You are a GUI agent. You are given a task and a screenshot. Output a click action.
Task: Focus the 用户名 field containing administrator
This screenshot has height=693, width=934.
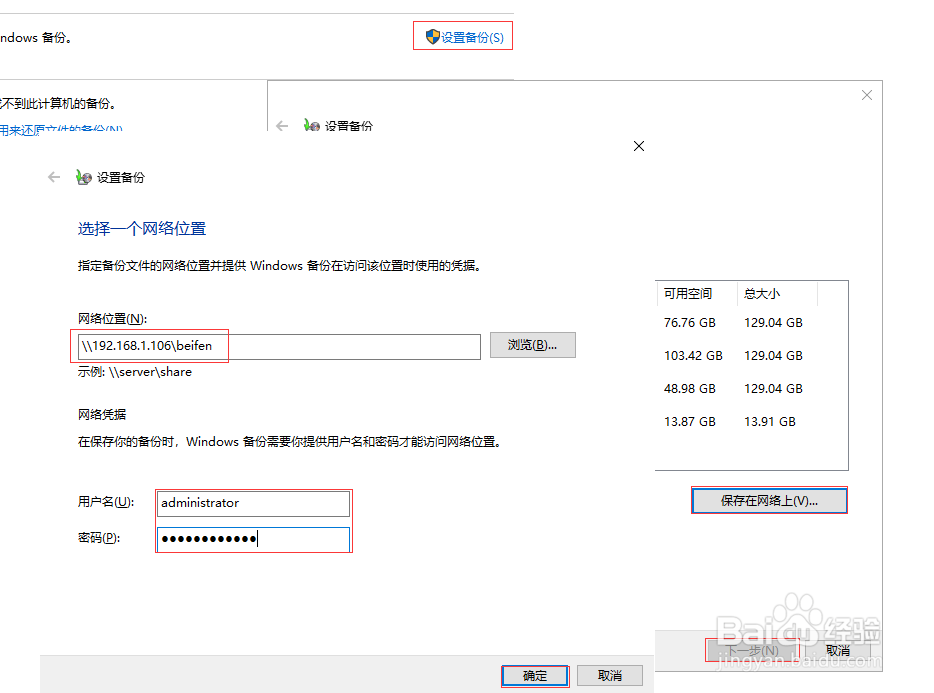pos(253,504)
